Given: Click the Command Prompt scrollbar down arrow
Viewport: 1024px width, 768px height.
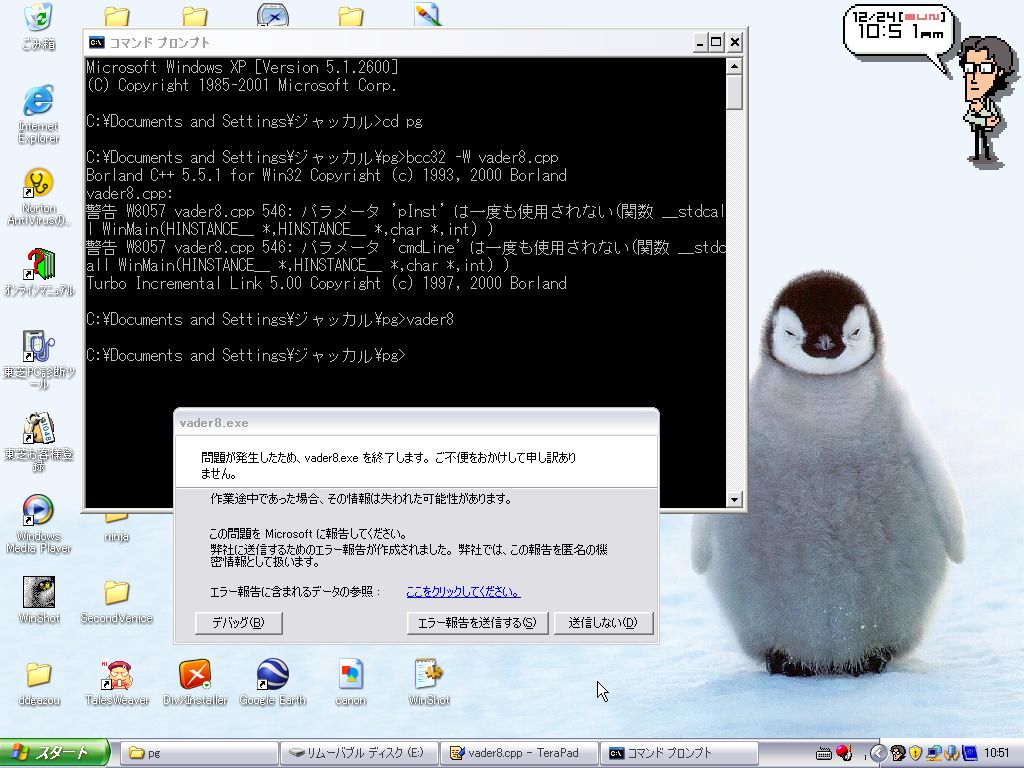Looking at the screenshot, I should pos(734,500).
